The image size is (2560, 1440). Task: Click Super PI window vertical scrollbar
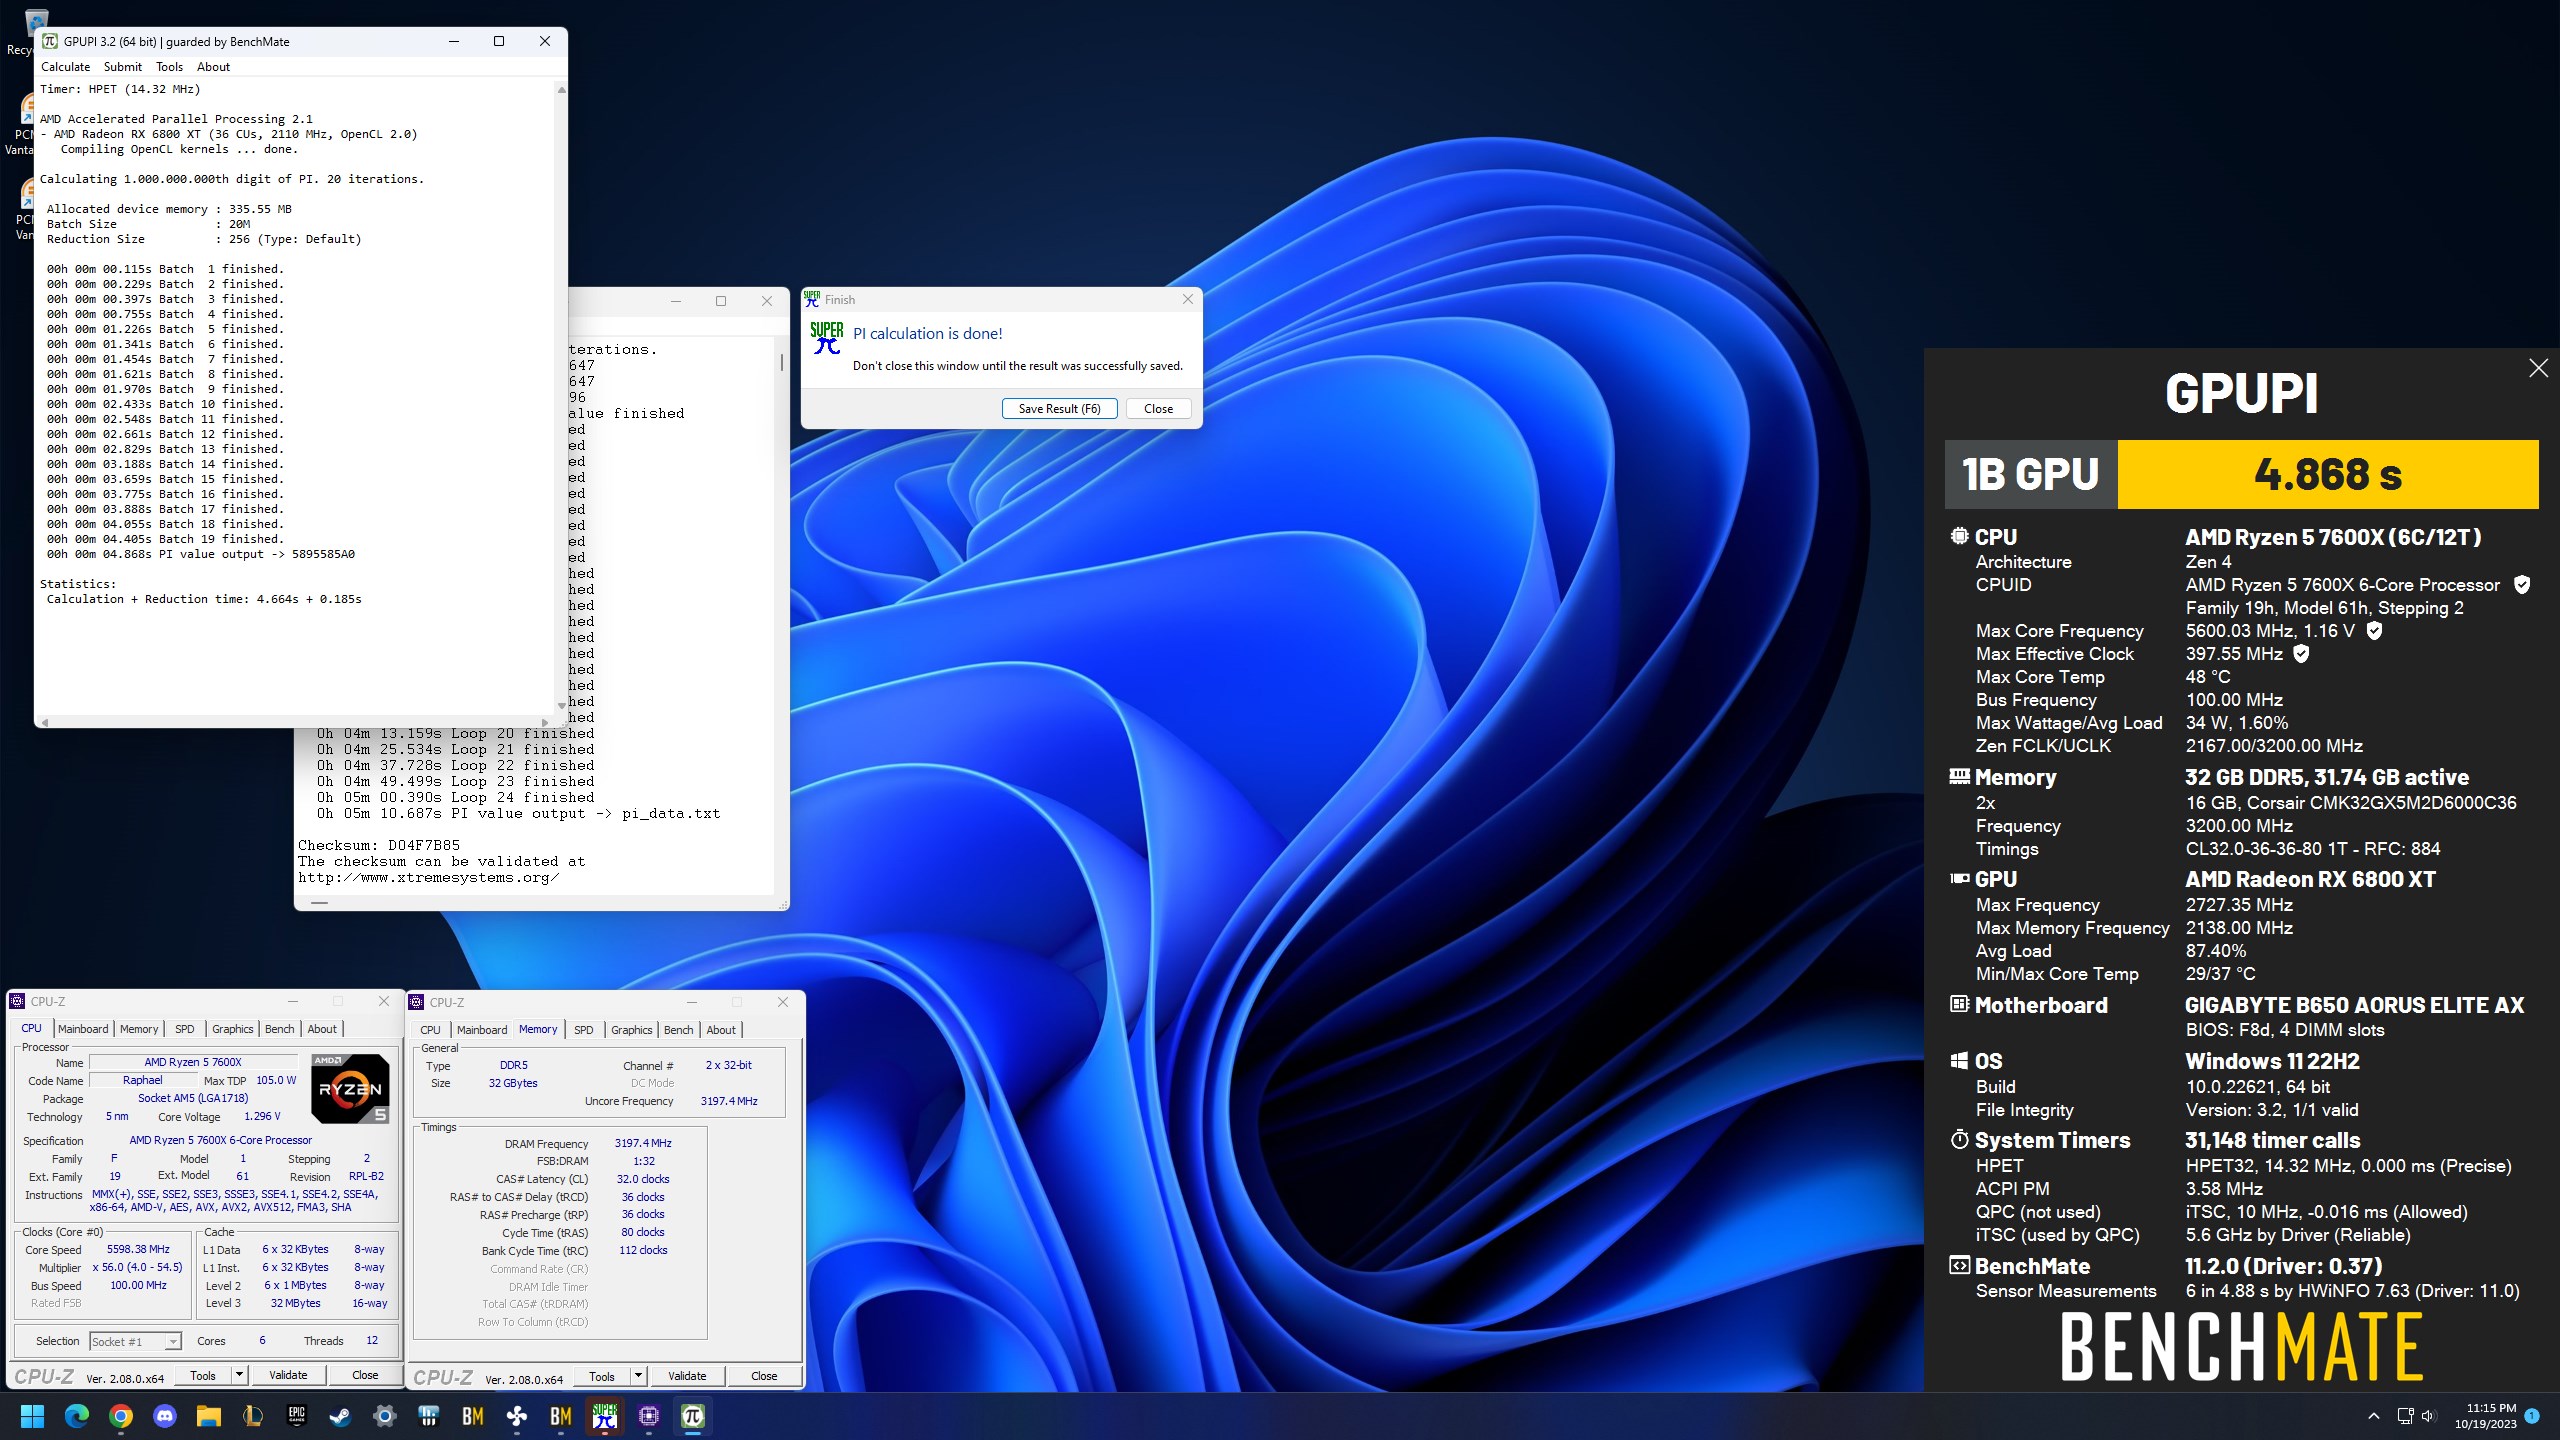(782, 617)
